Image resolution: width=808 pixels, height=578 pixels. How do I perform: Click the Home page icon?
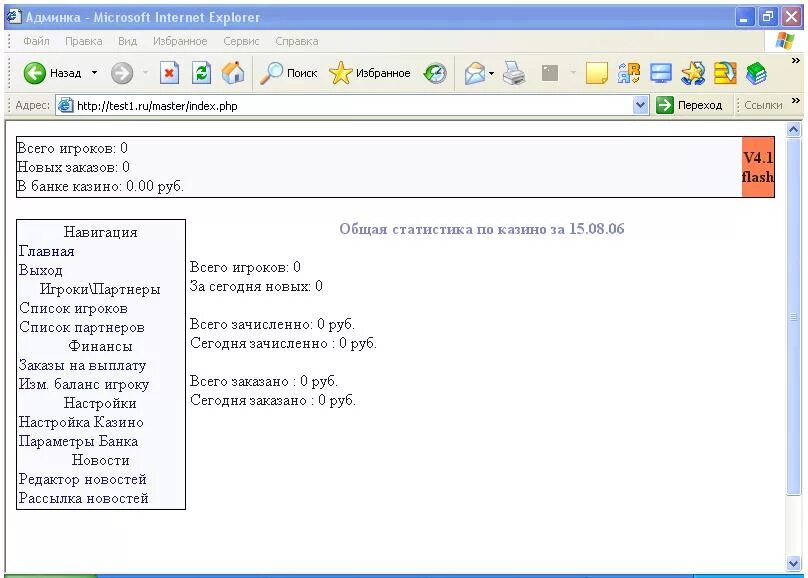pyautogui.click(x=233, y=73)
